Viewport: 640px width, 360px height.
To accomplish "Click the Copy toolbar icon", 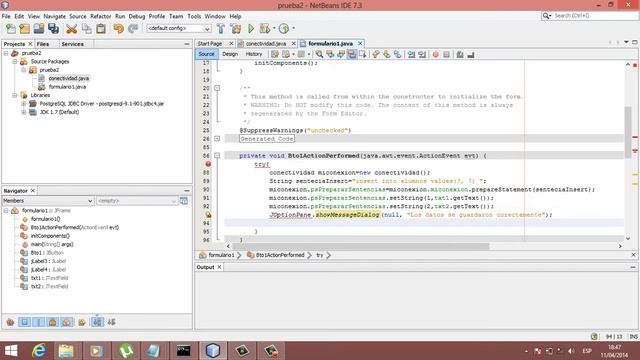I will click(87, 29).
